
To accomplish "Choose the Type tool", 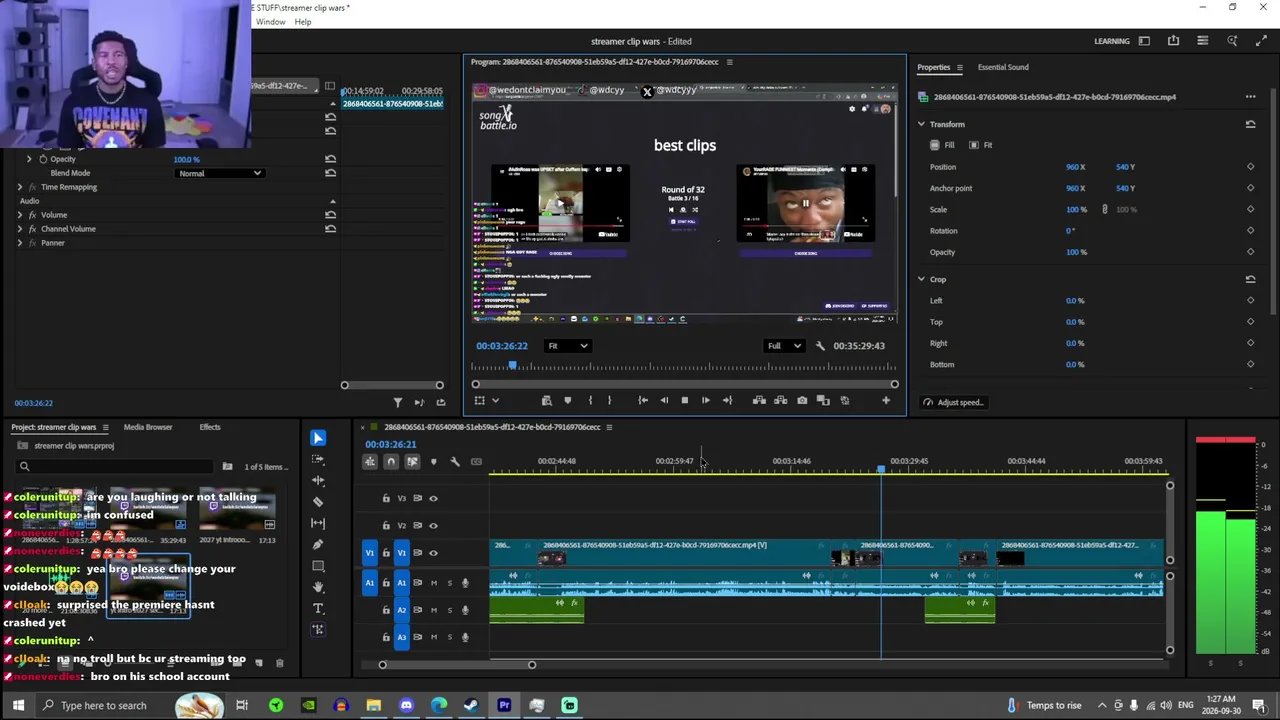I will pos(318,608).
